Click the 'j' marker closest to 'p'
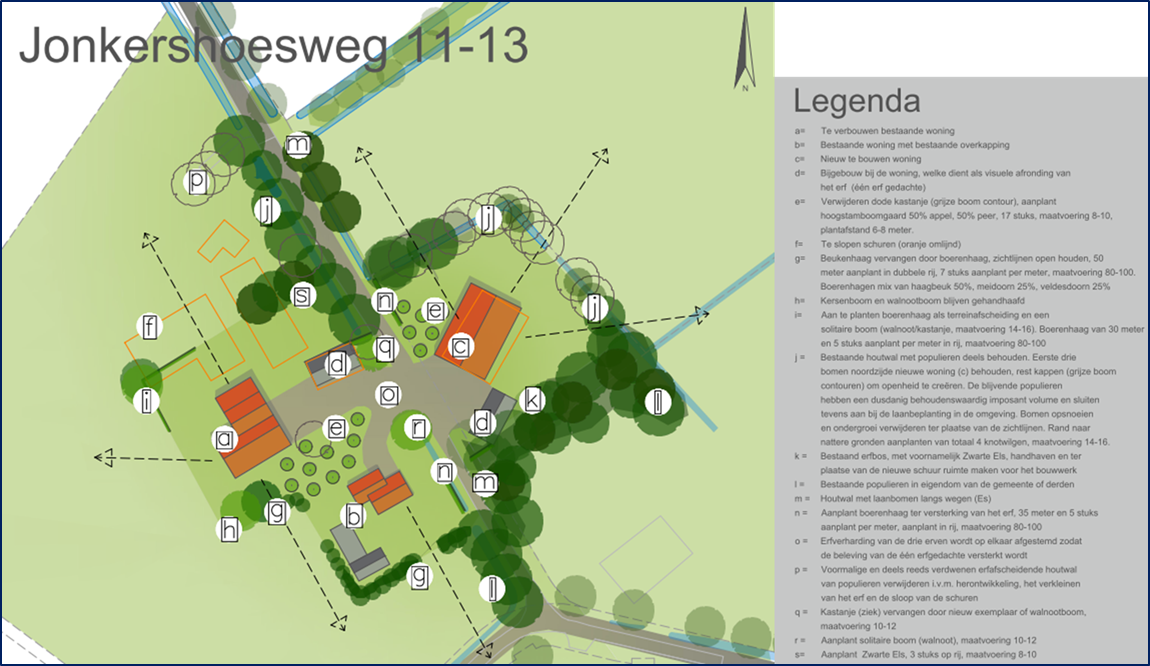Viewport: 1150px width, 666px height. (267, 211)
